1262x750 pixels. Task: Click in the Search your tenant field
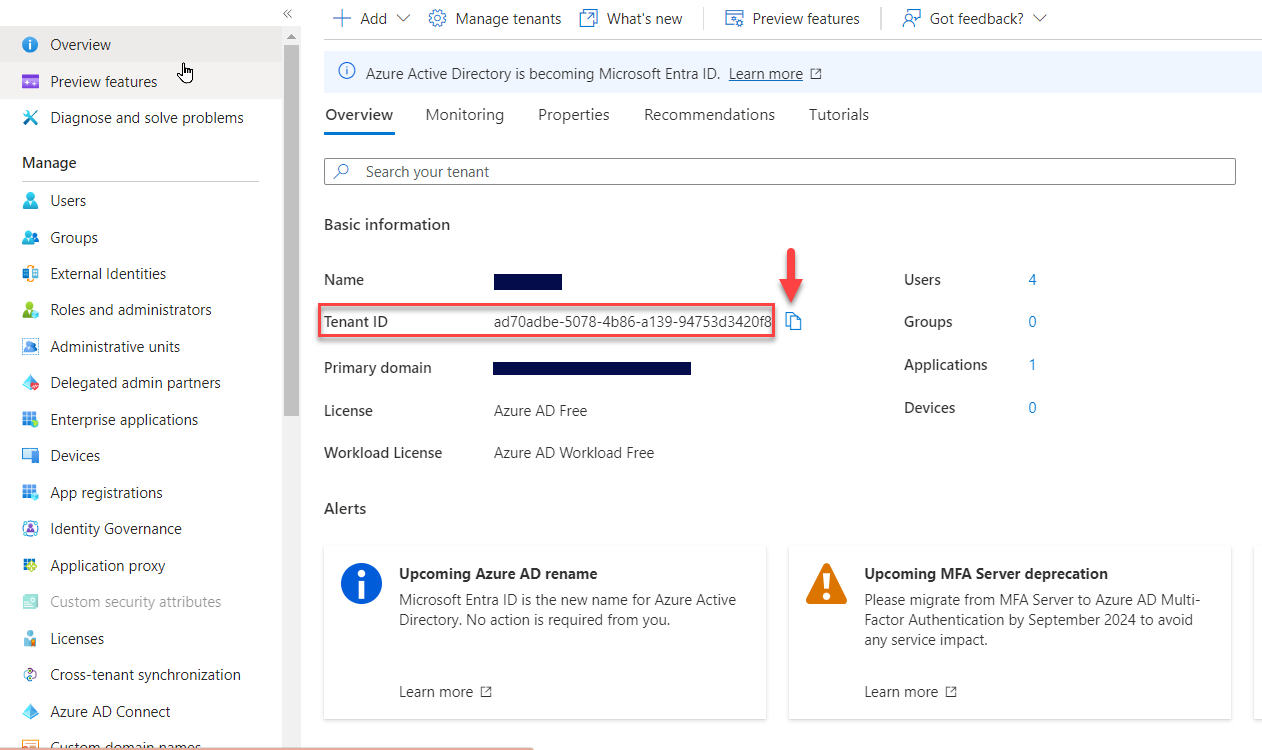point(780,172)
